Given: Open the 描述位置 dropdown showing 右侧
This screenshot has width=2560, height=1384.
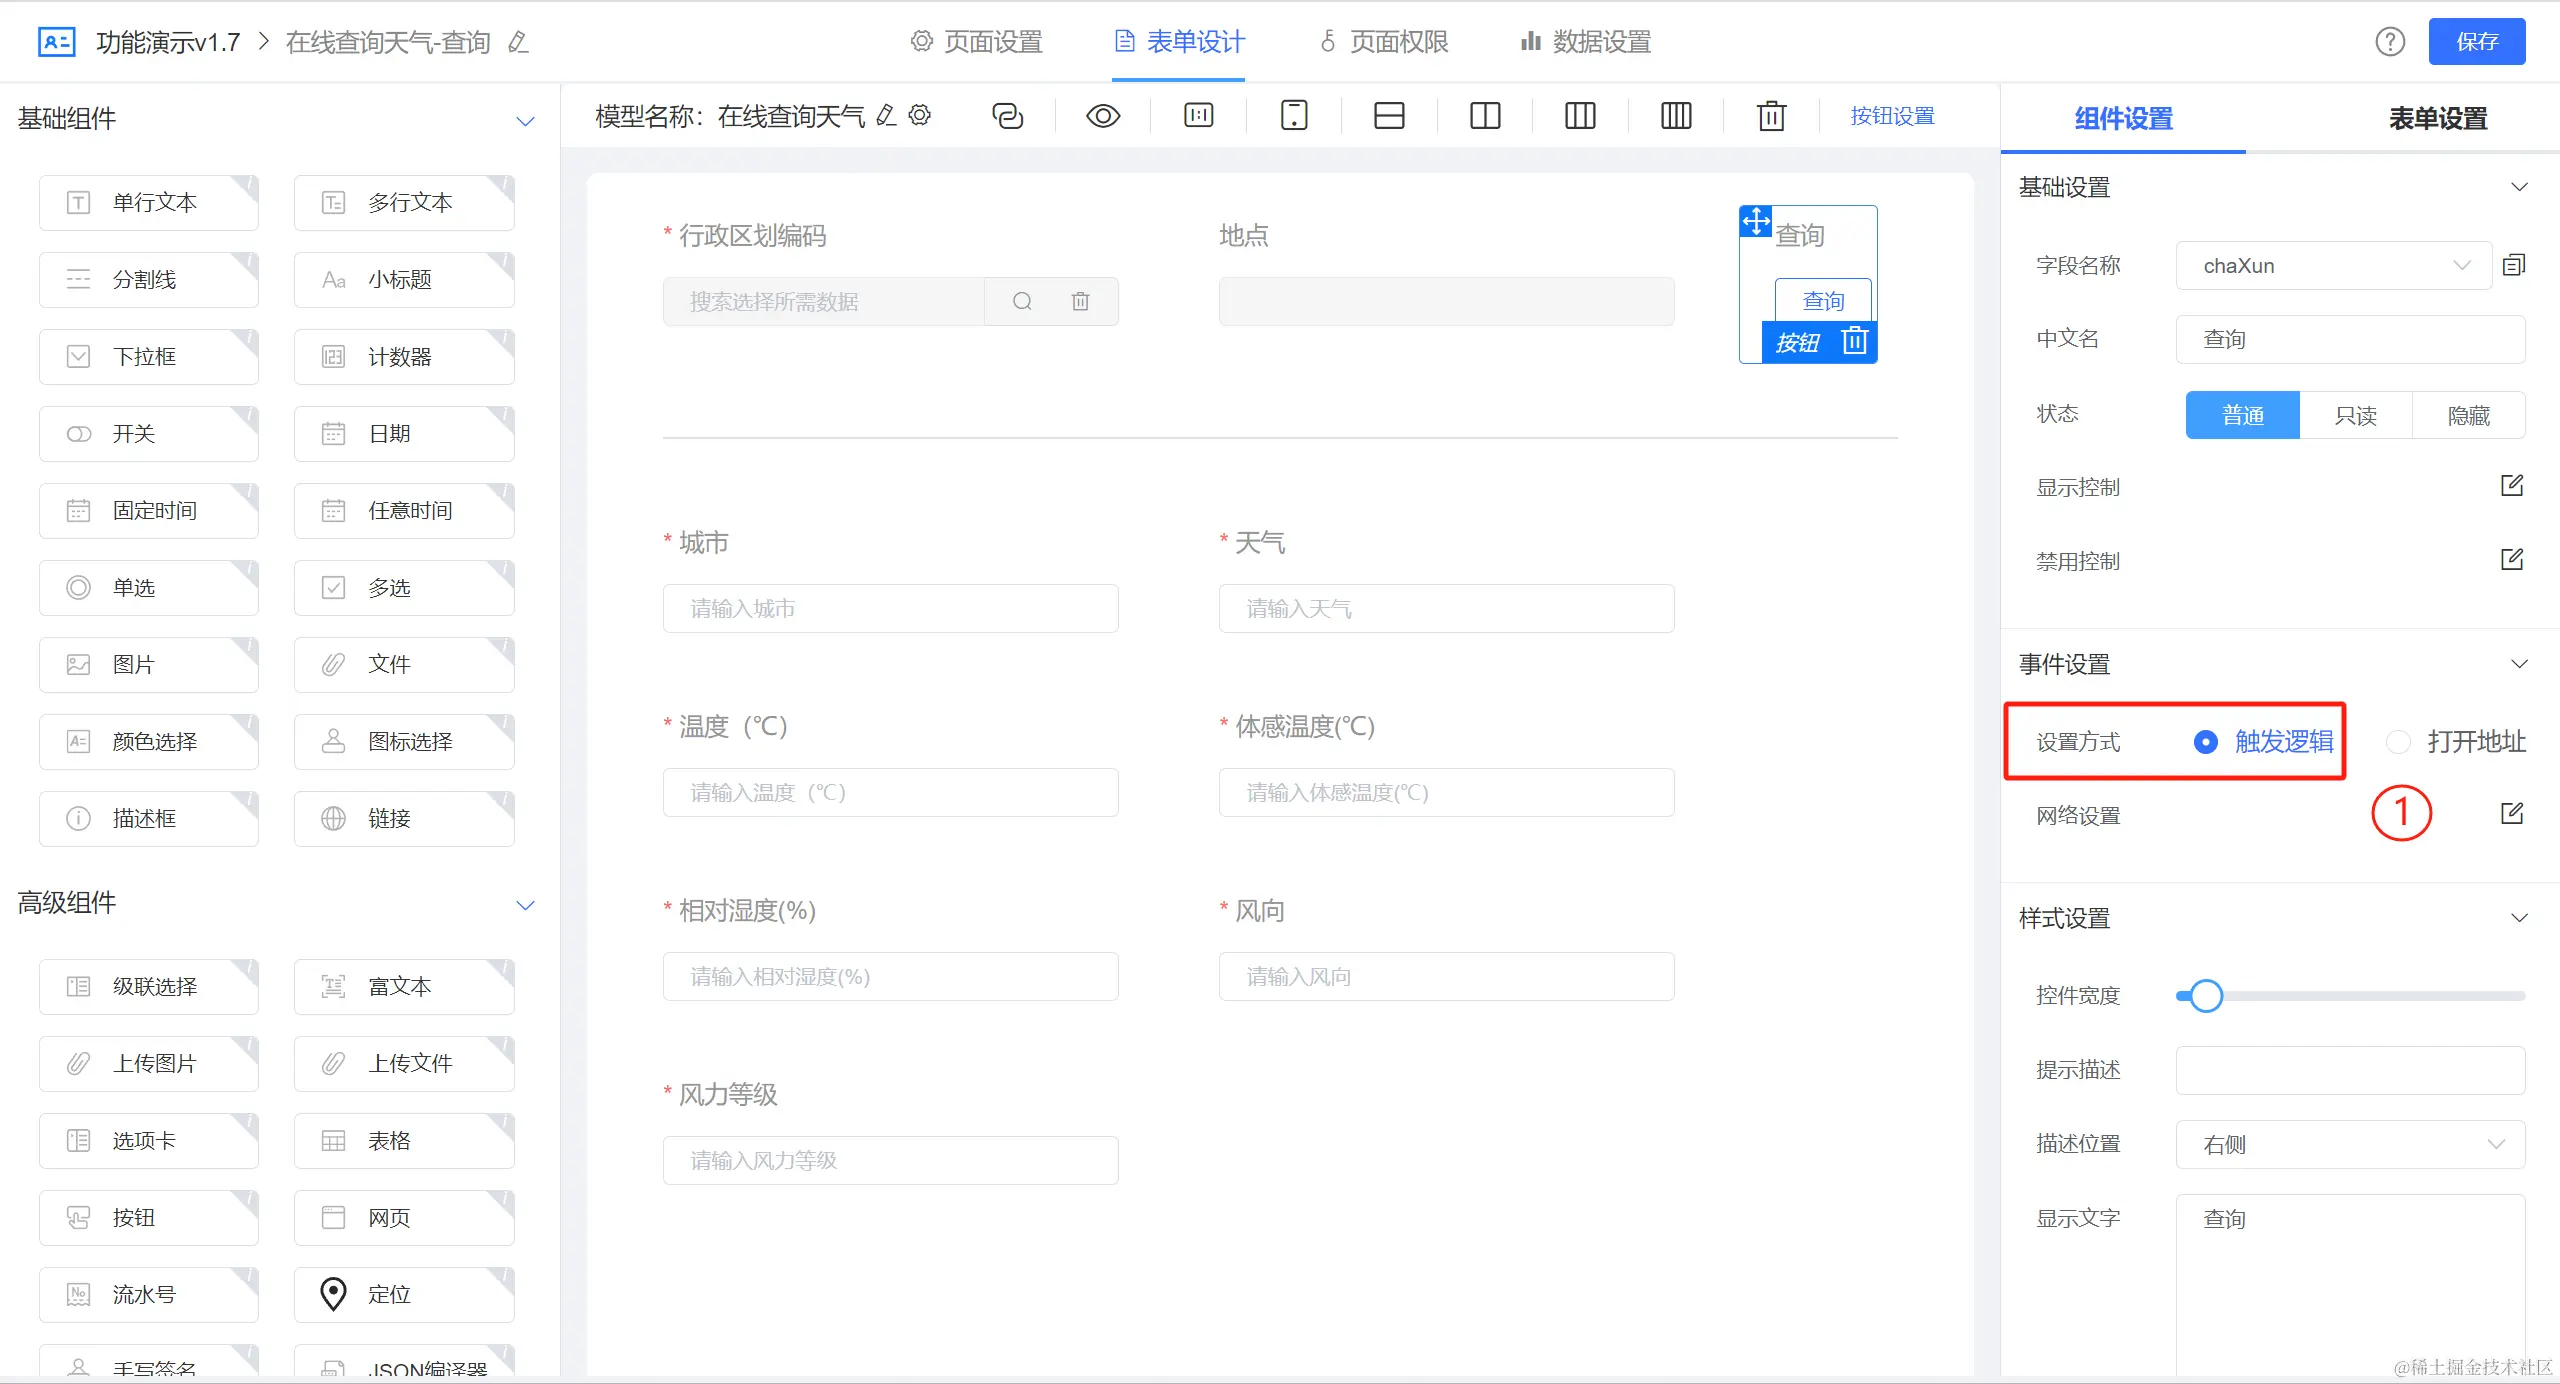Looking at the screenshot, I should pyautogui.click(x=2350, y=1144).
